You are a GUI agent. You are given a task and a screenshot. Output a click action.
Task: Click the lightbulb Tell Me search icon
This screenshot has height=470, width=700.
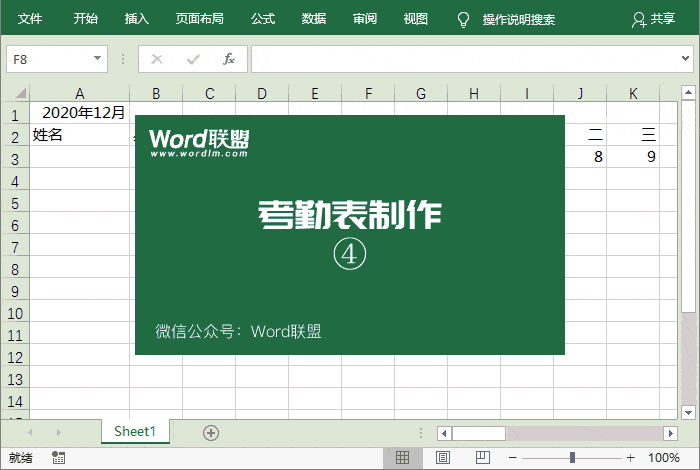click(463, 19)
